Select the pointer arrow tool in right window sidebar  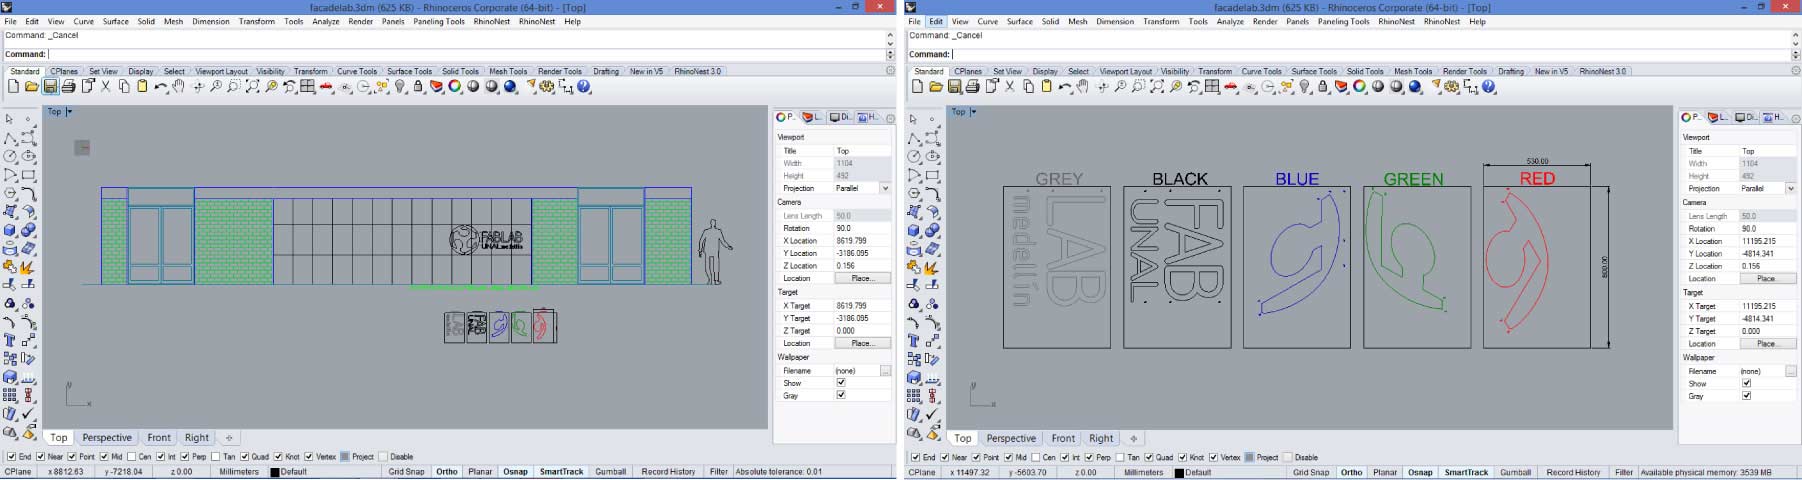click(913, 119)
